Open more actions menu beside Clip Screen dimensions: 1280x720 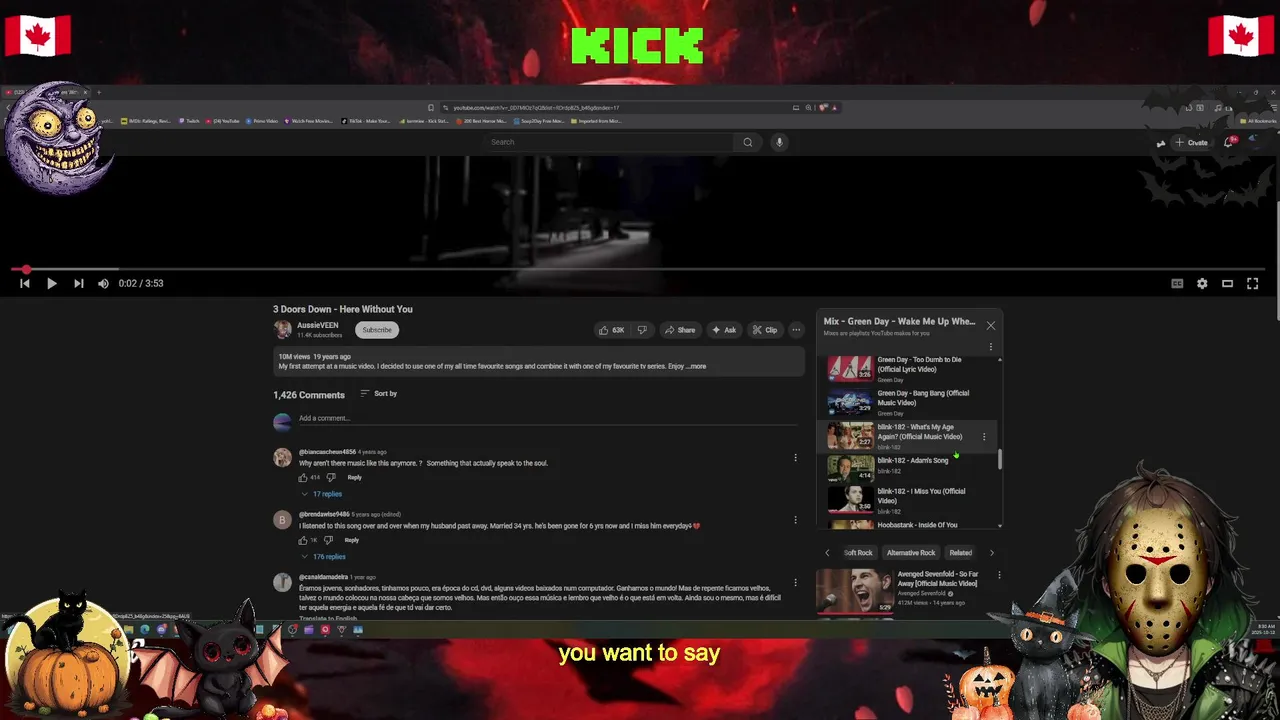pyautogui.click(x=796, y=330)
